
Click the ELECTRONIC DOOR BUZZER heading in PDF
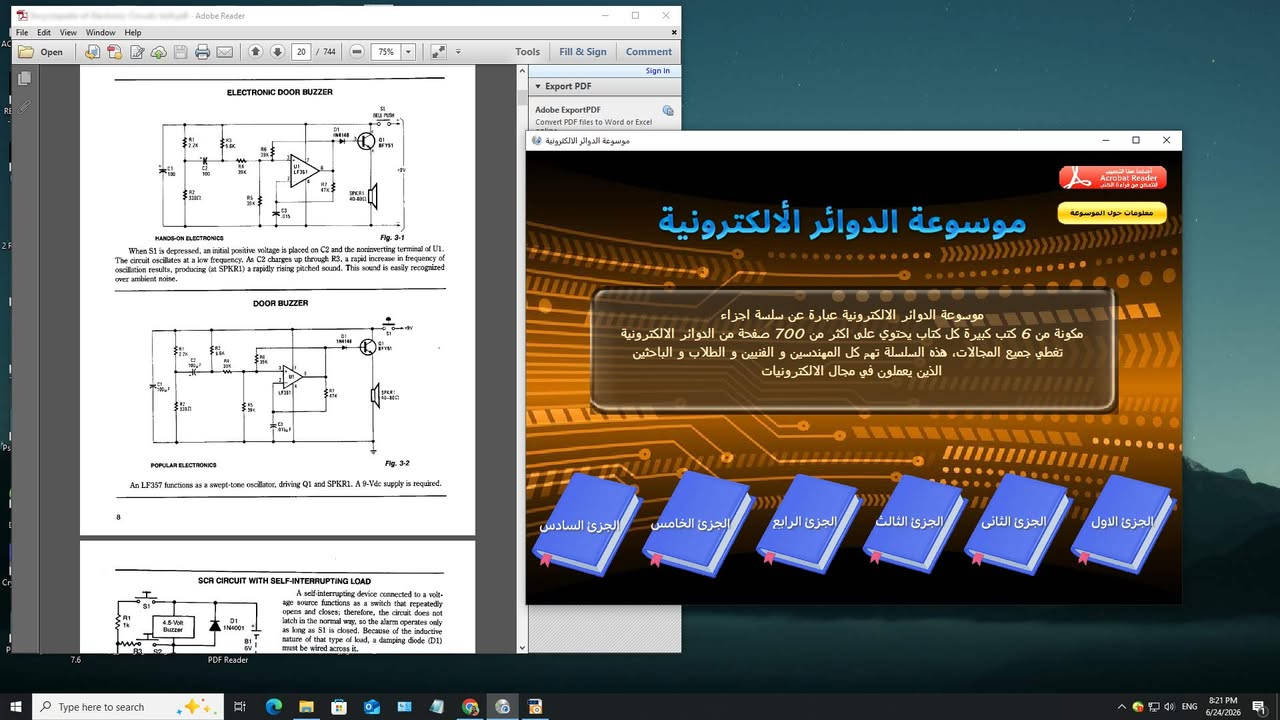point(280,92)
